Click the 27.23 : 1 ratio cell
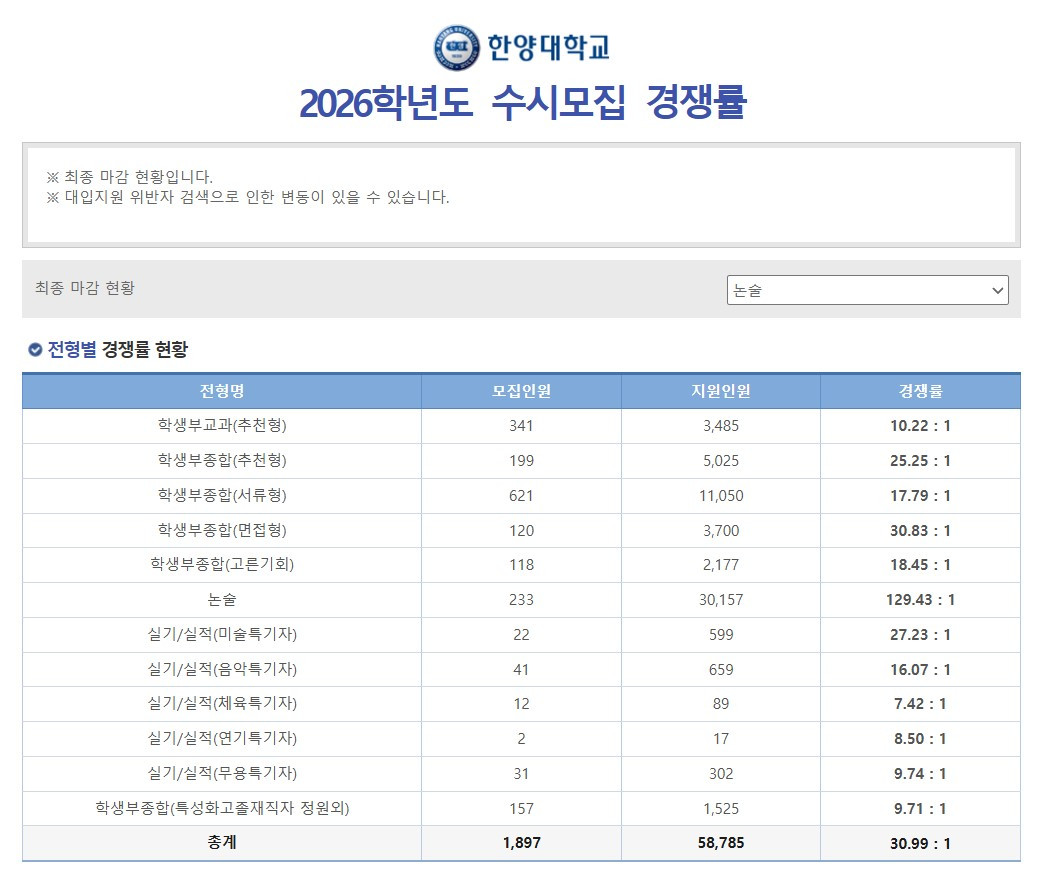 pos(921,636)
